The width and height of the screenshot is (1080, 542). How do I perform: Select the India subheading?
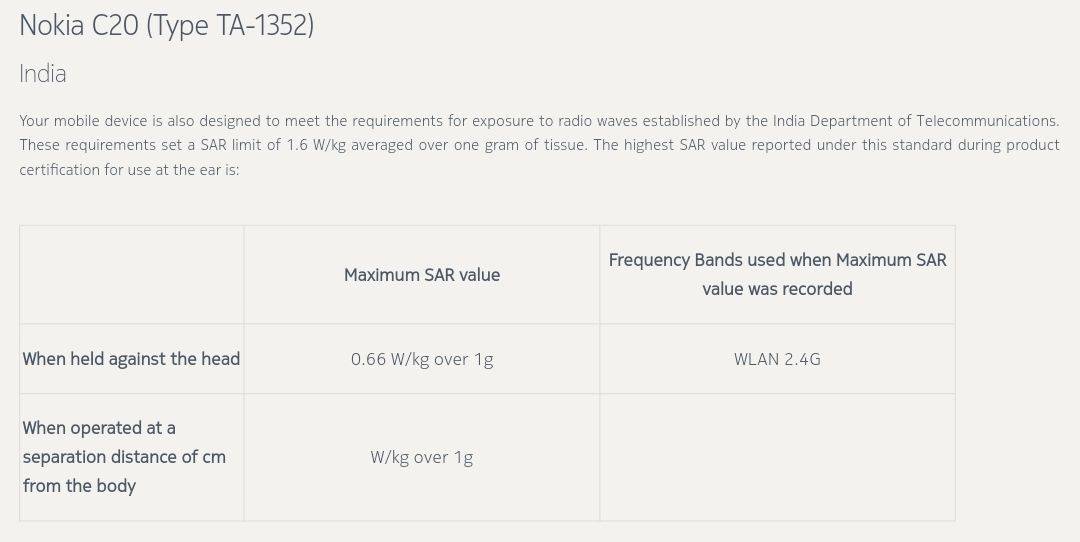pos(43,74)
